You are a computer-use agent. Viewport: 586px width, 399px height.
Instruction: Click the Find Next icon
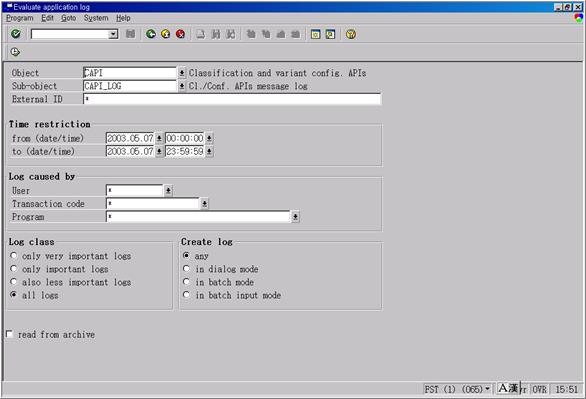[x=231, y=34]
